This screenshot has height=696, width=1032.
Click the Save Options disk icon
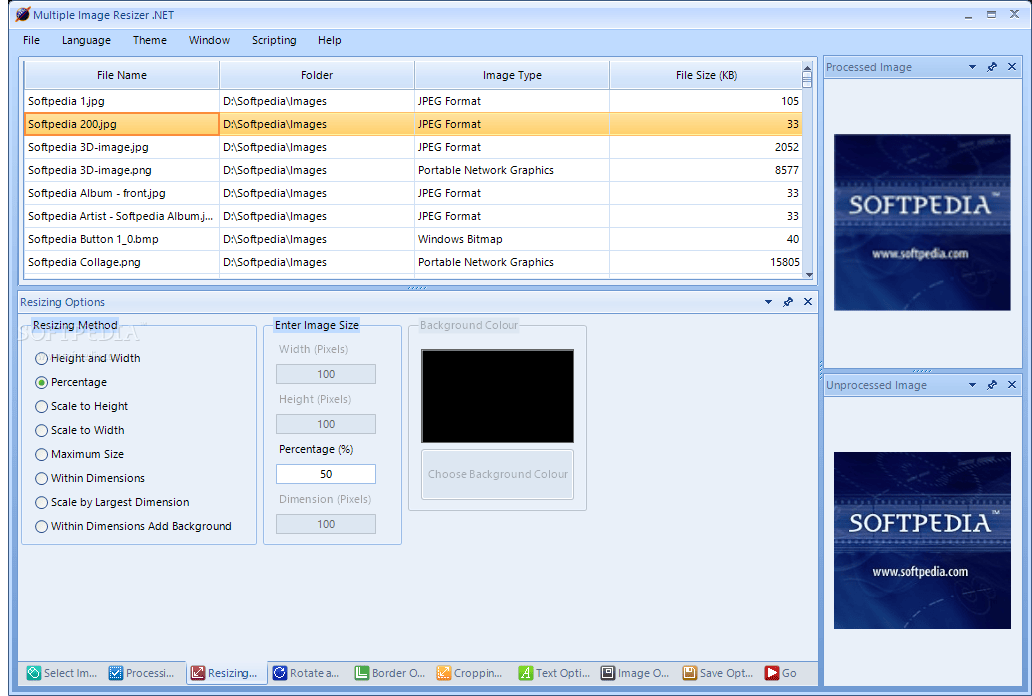point(689,672)
